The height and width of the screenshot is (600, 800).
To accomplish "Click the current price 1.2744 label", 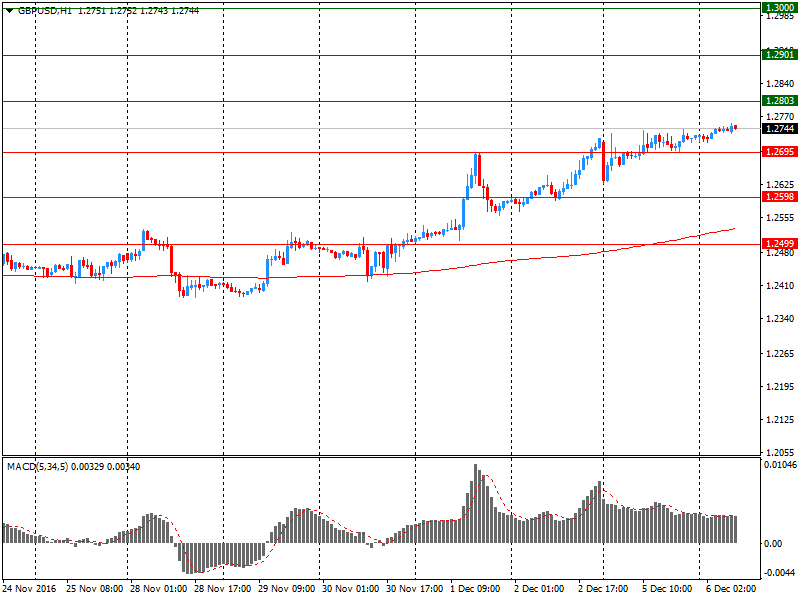I will pyautogui.click(x=780, y=129).
